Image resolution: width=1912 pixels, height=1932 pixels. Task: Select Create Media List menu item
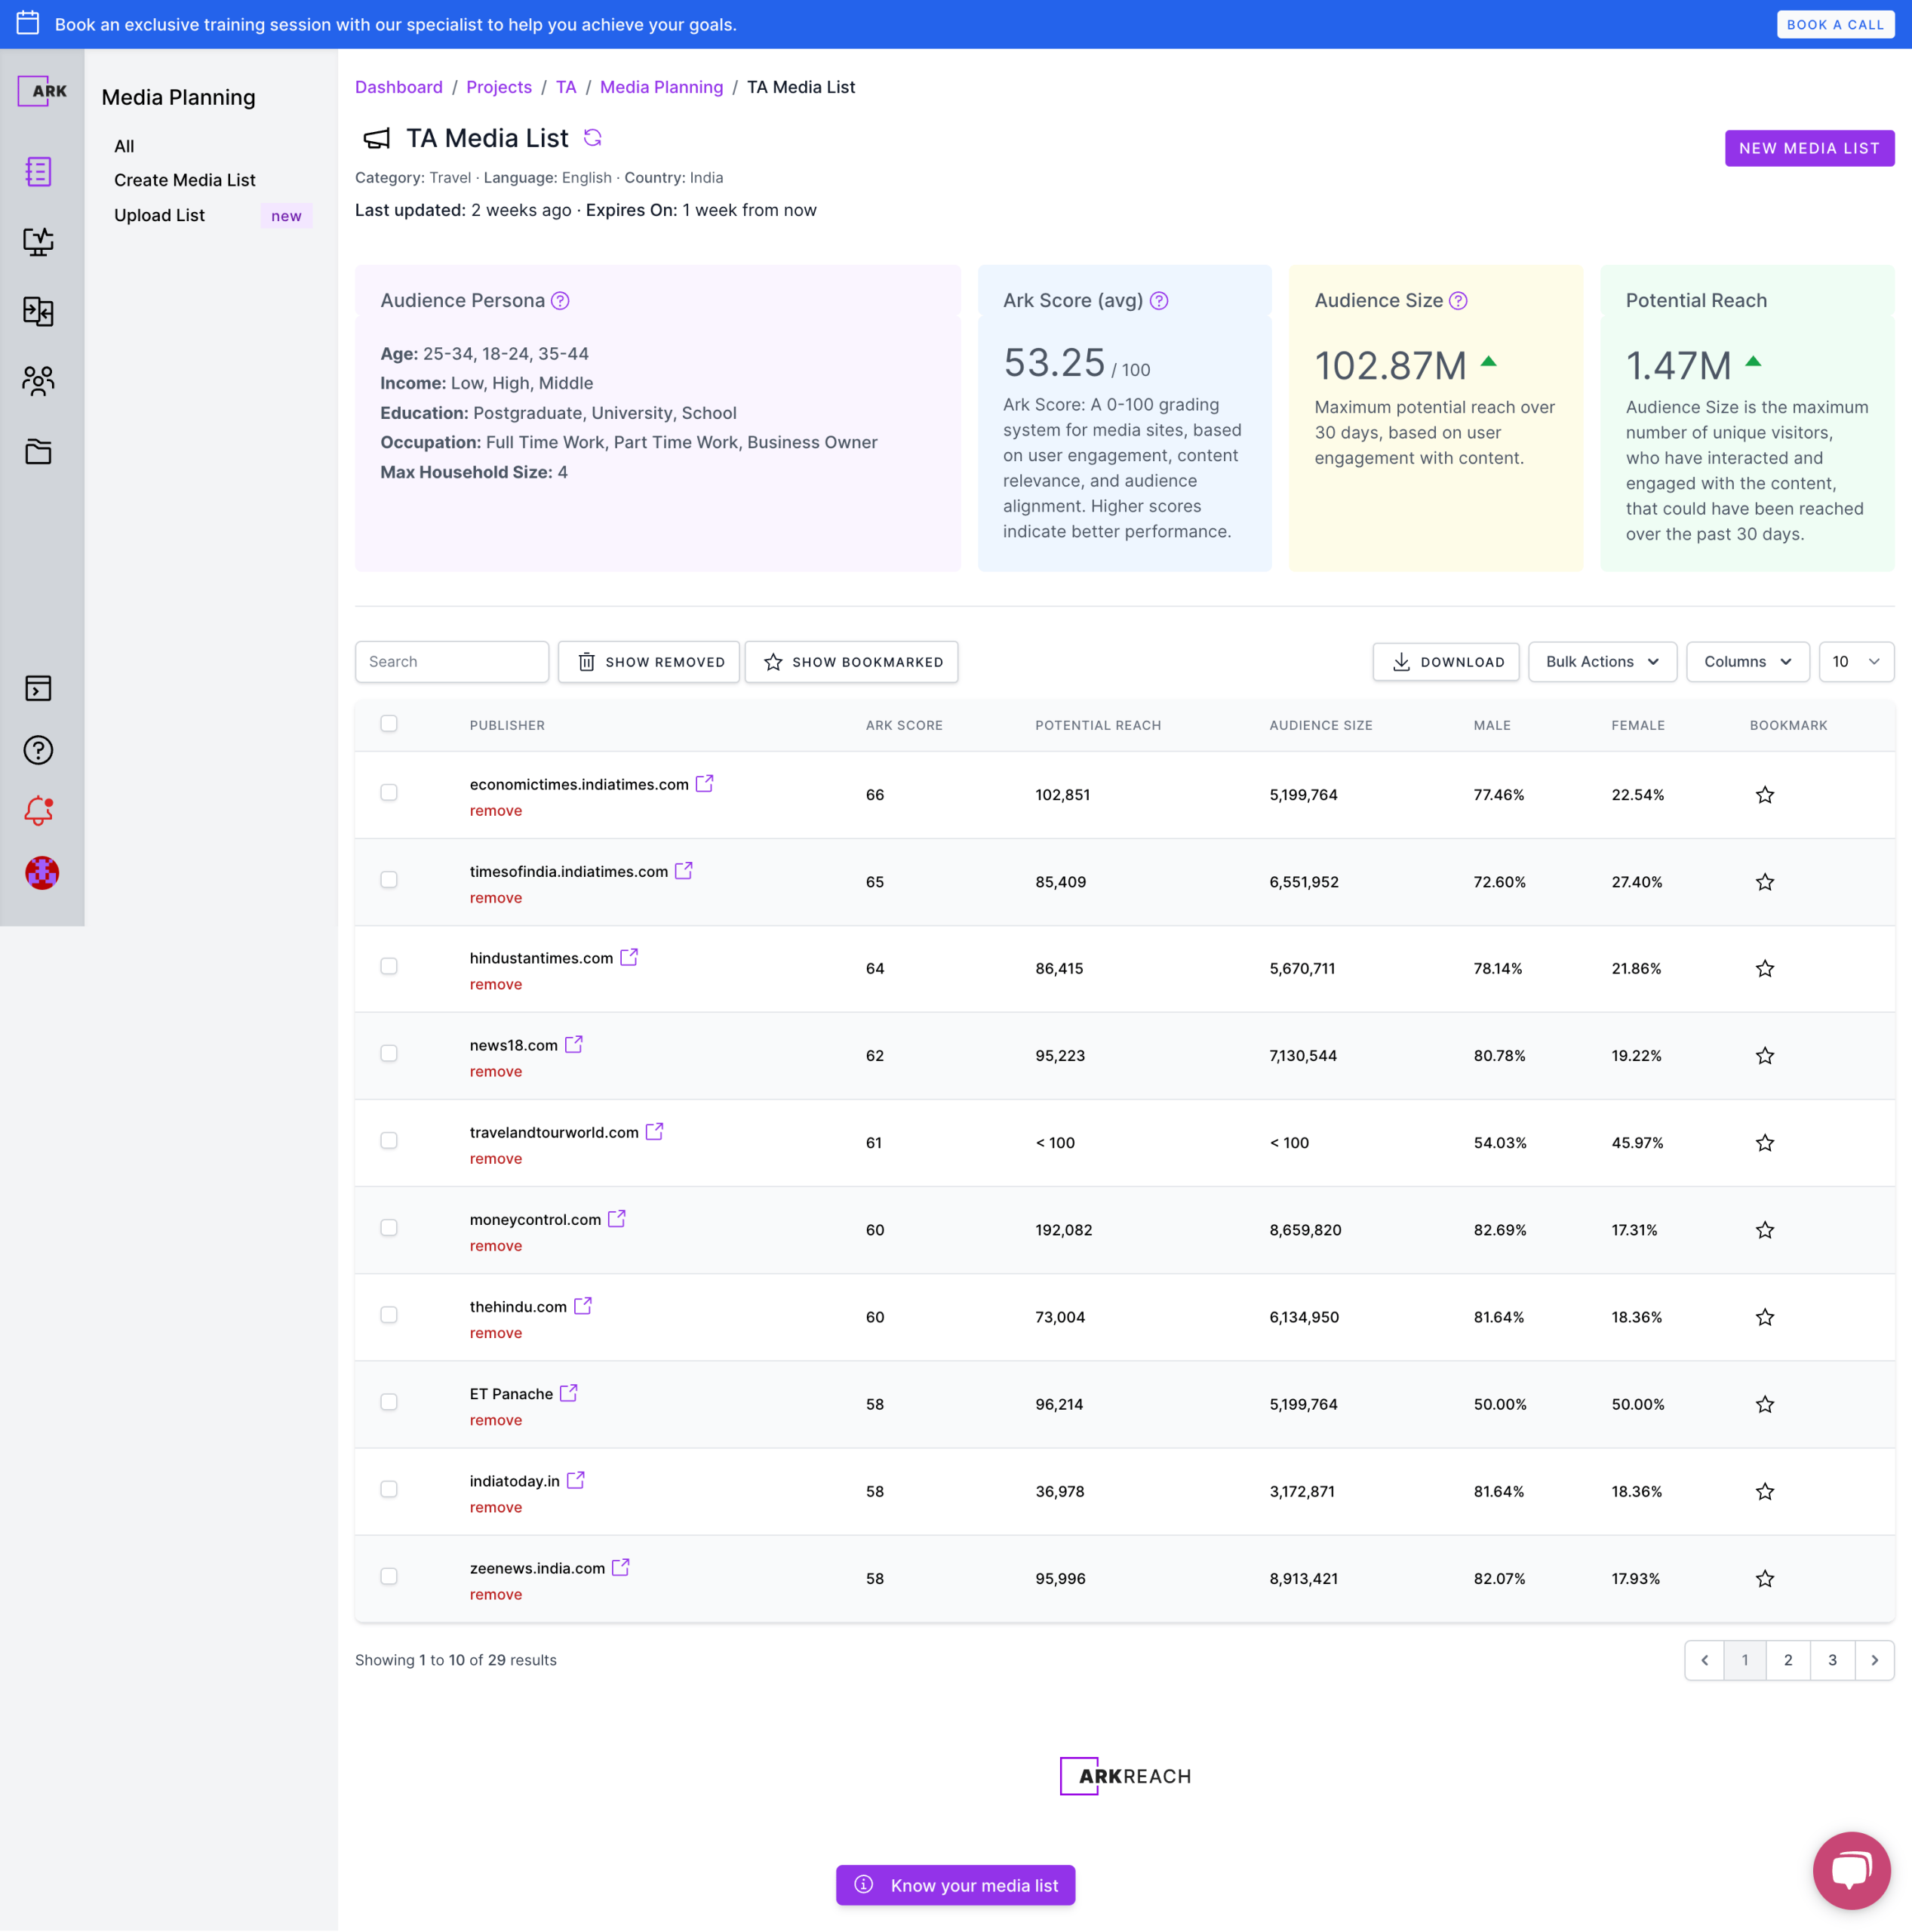pos(185,180)
